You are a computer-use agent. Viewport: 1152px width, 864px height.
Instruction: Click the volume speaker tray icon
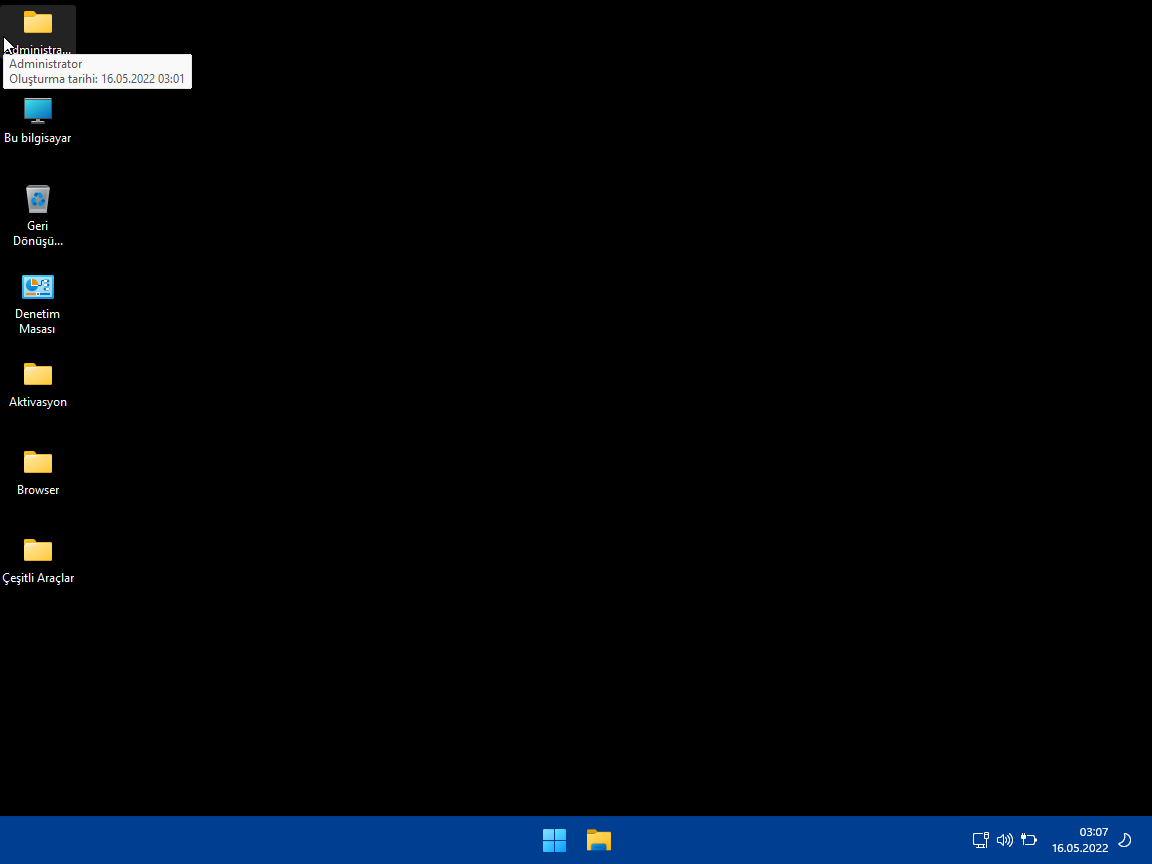1005,840
